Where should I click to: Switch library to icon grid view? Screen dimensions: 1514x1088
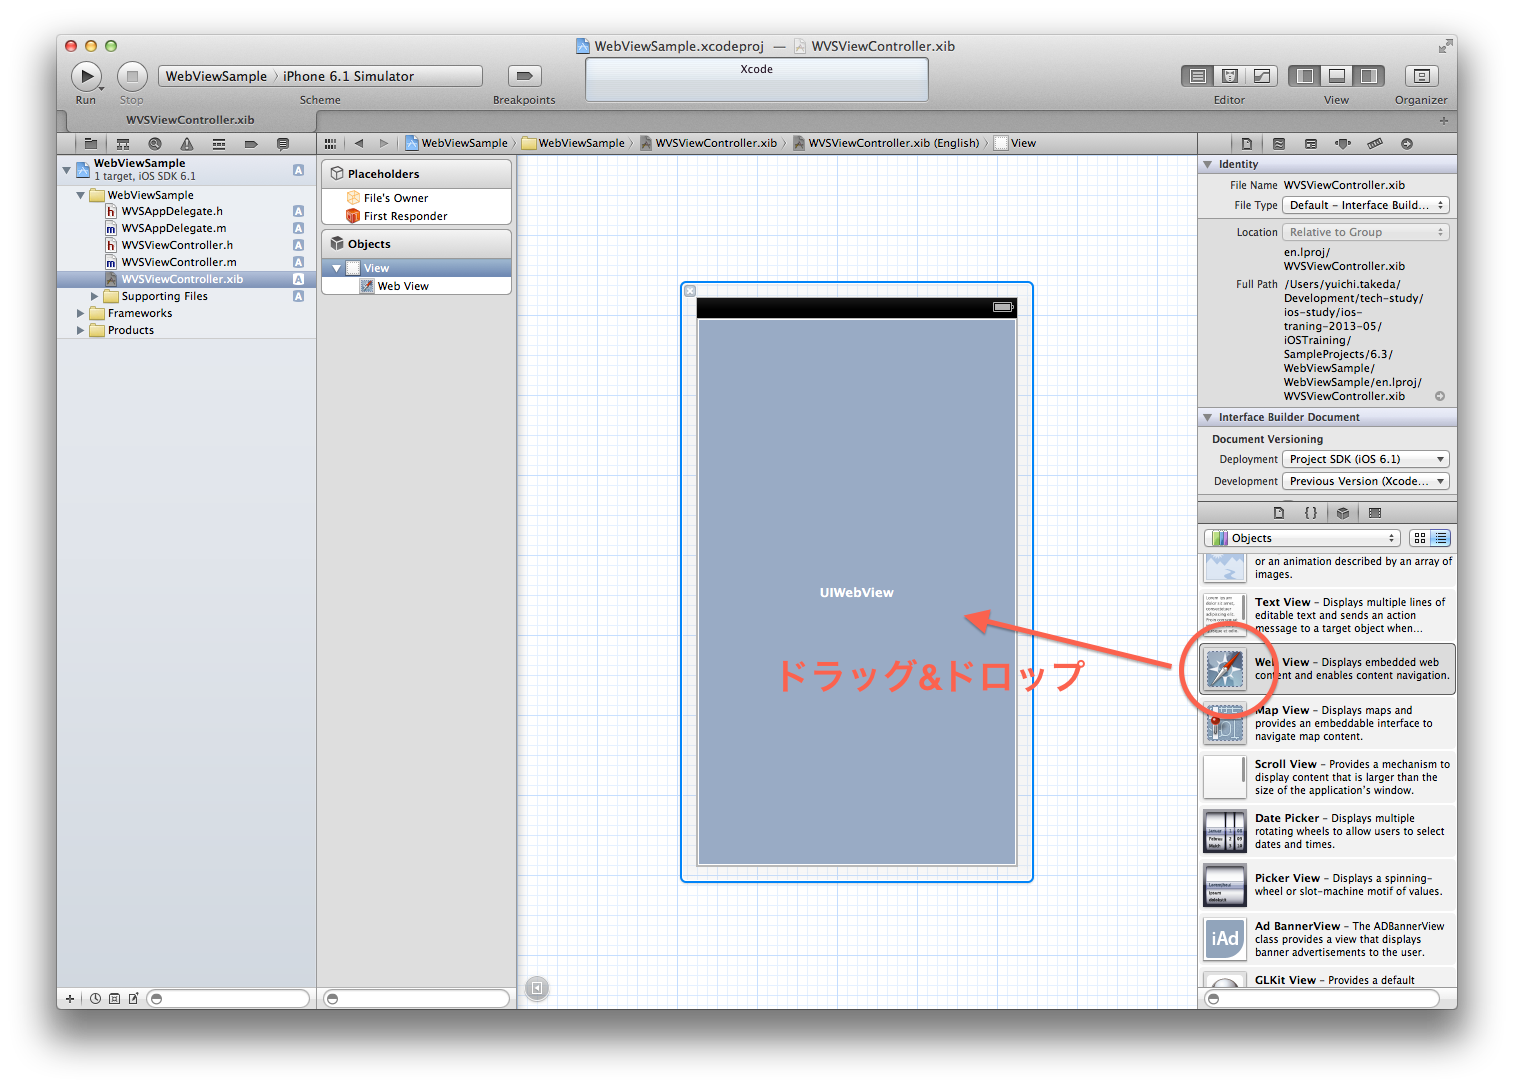click(x=1420, y=538)
